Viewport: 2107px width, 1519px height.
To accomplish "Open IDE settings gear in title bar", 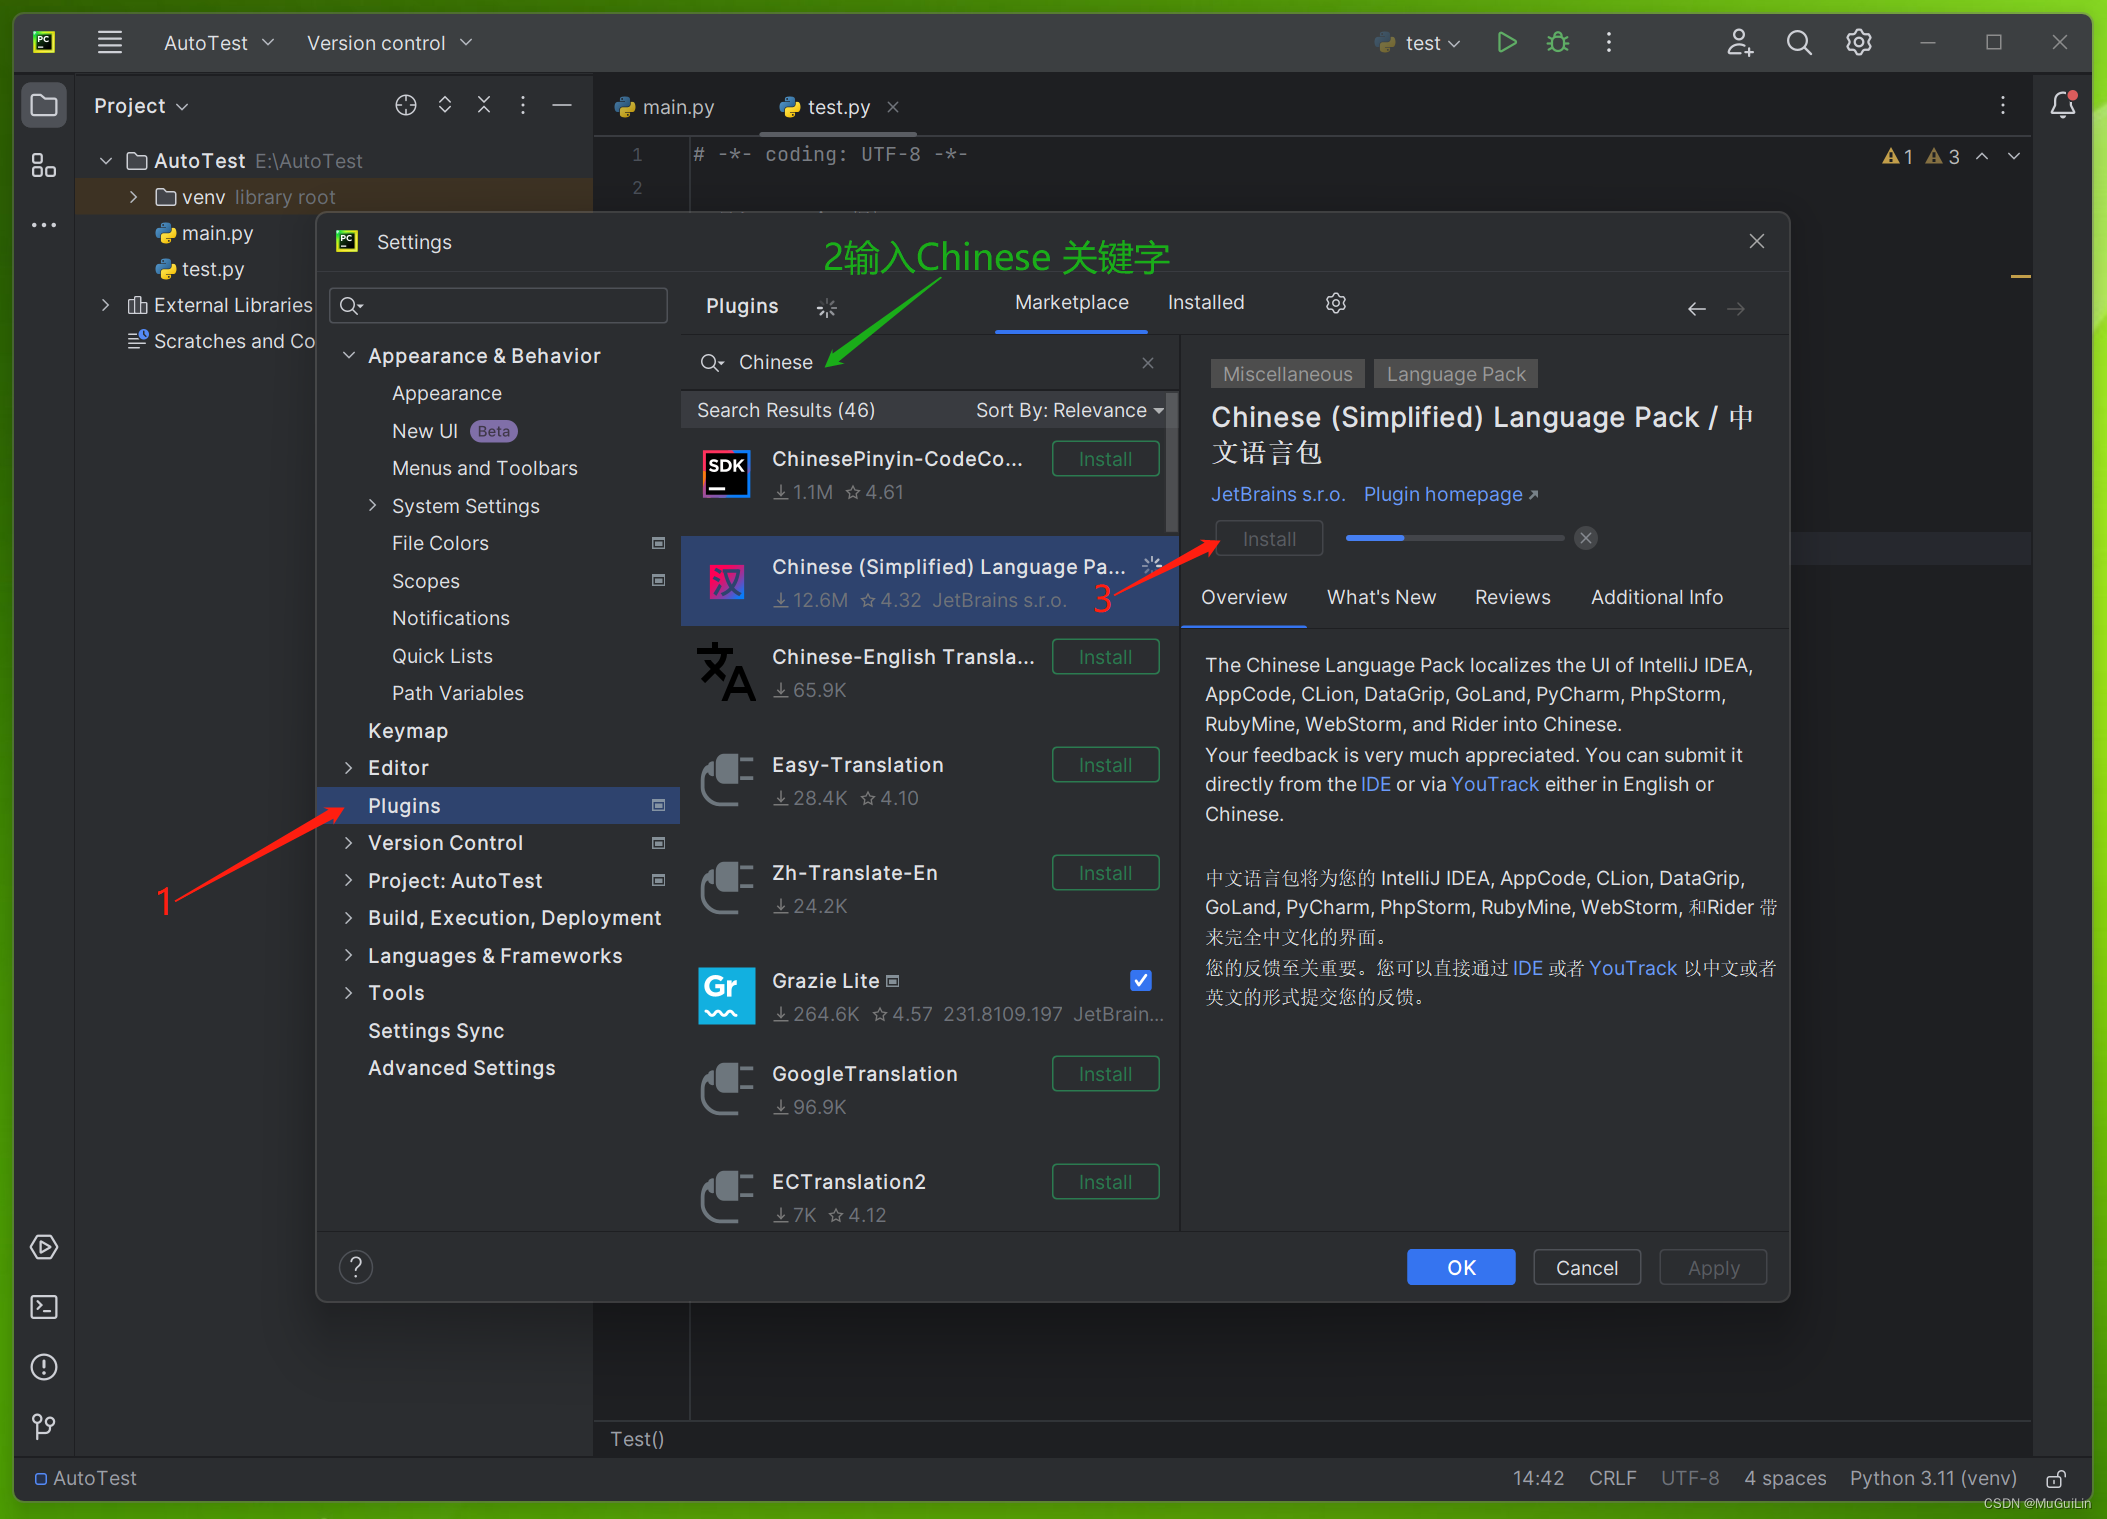I will 1858,42.
